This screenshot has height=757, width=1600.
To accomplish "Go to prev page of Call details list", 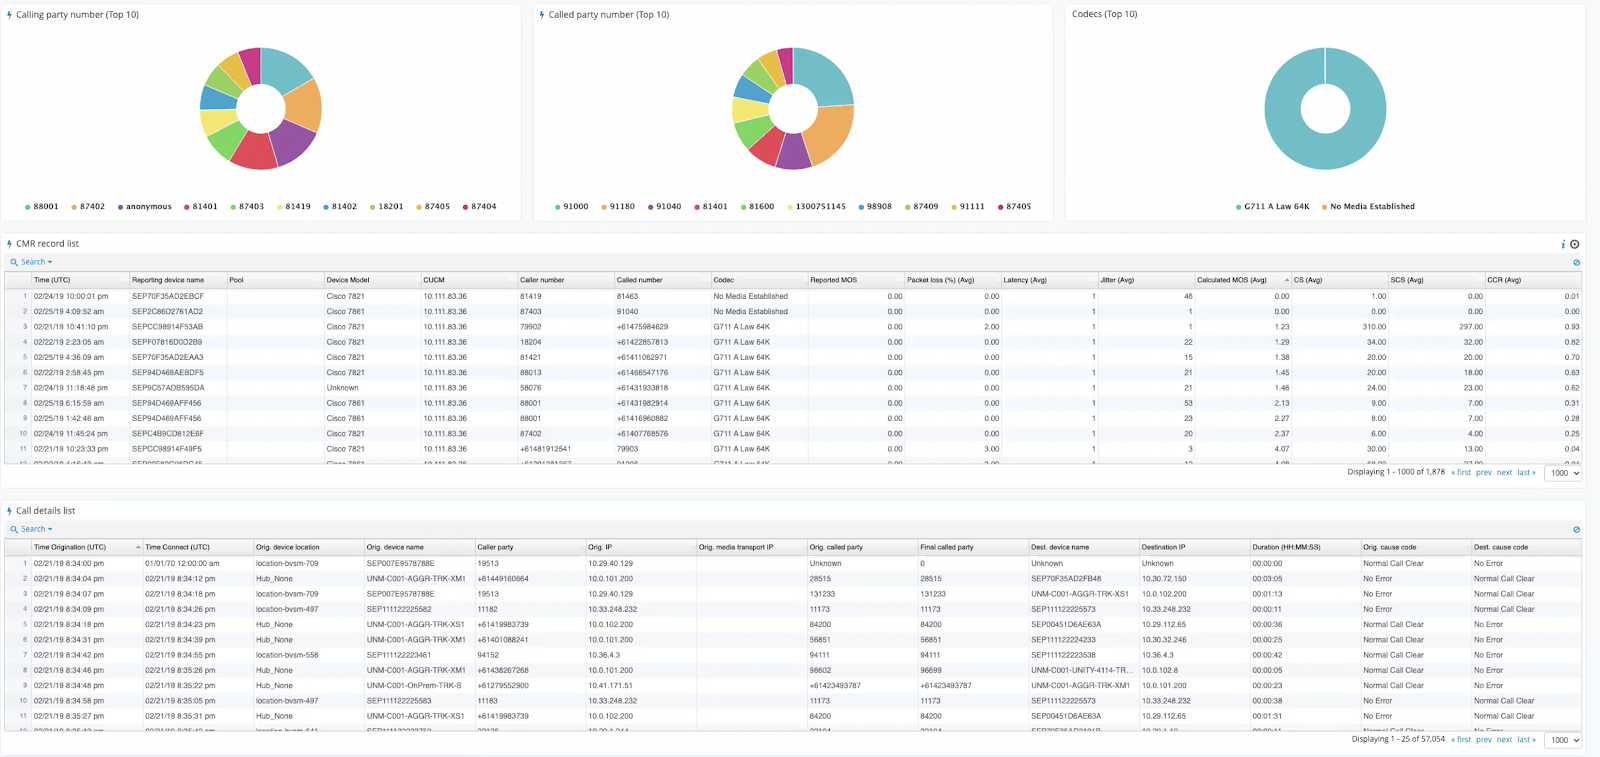I will click(1484, 739).
